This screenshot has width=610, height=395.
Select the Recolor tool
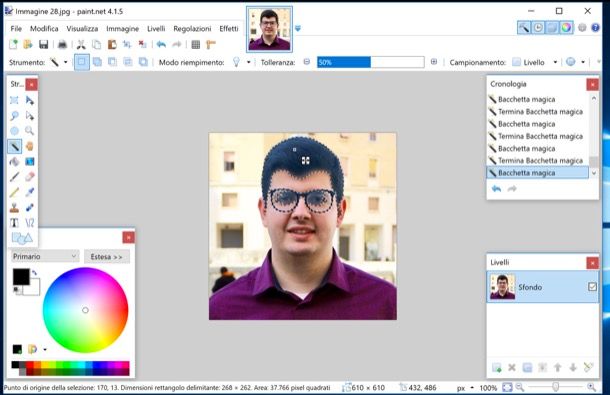30,207
